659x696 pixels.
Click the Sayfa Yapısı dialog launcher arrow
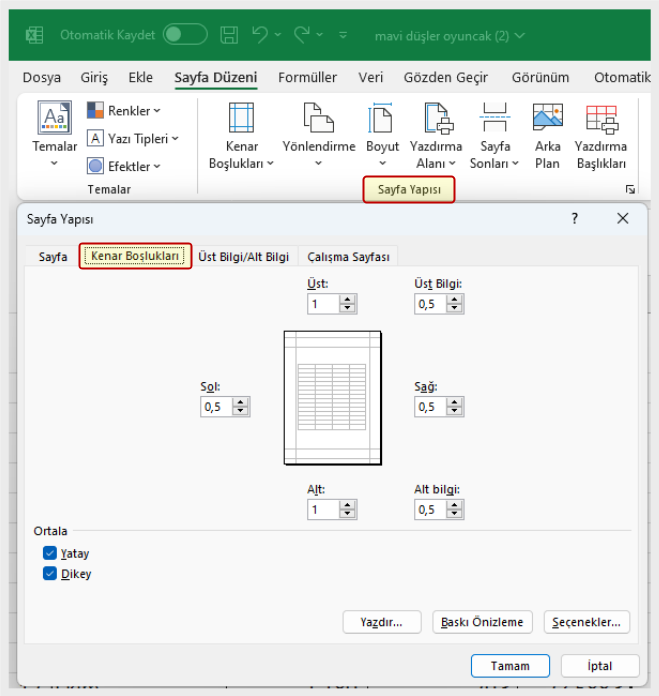click(630, 190)
